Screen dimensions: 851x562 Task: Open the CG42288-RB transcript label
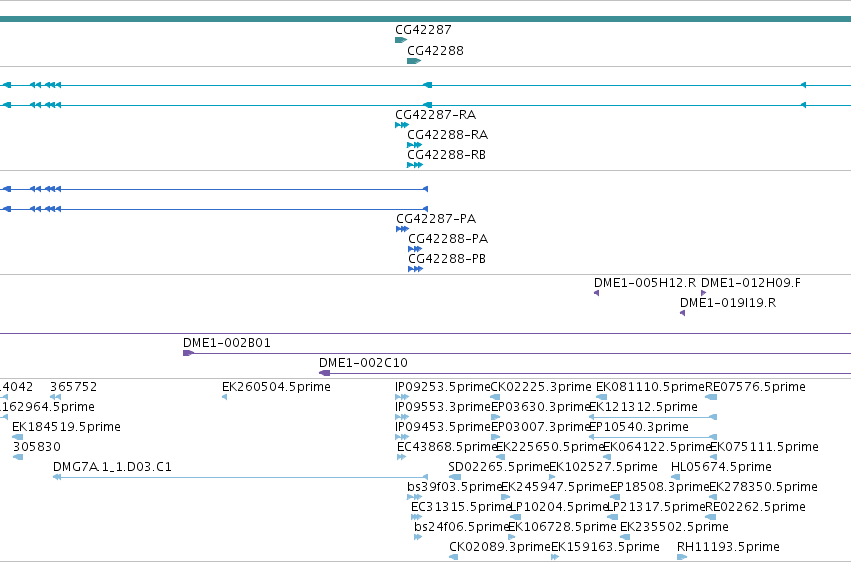(447, 155)
